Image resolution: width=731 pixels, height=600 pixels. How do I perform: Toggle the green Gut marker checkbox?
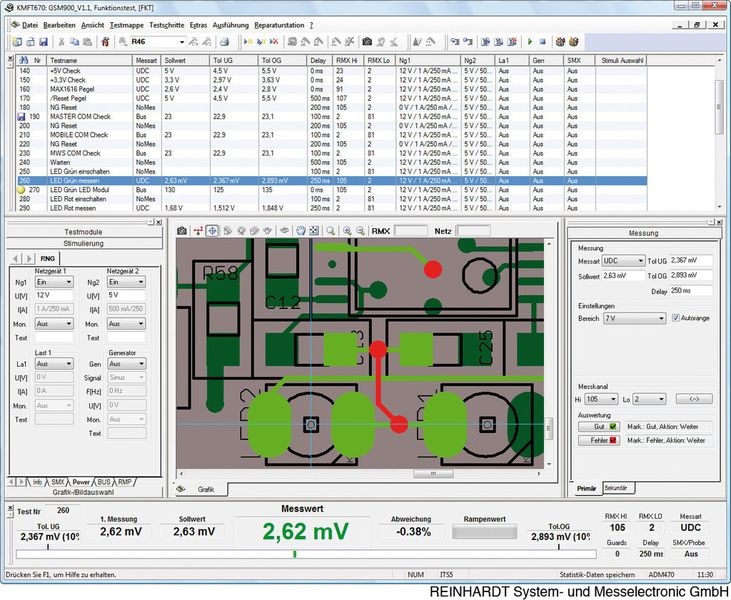[x=612, y=426]
